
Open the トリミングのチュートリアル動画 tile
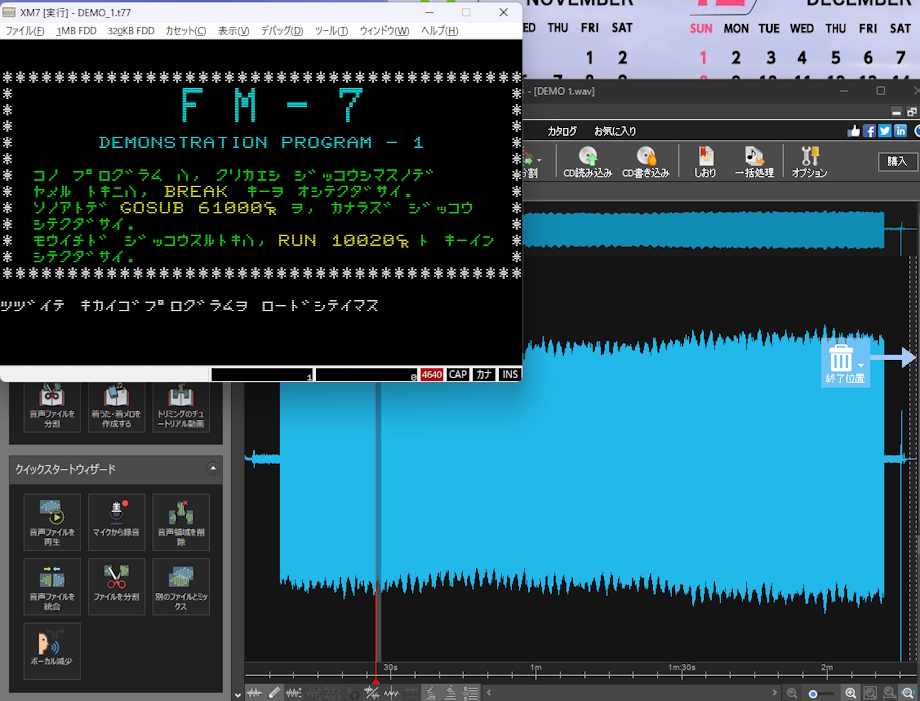click(181, 407)
